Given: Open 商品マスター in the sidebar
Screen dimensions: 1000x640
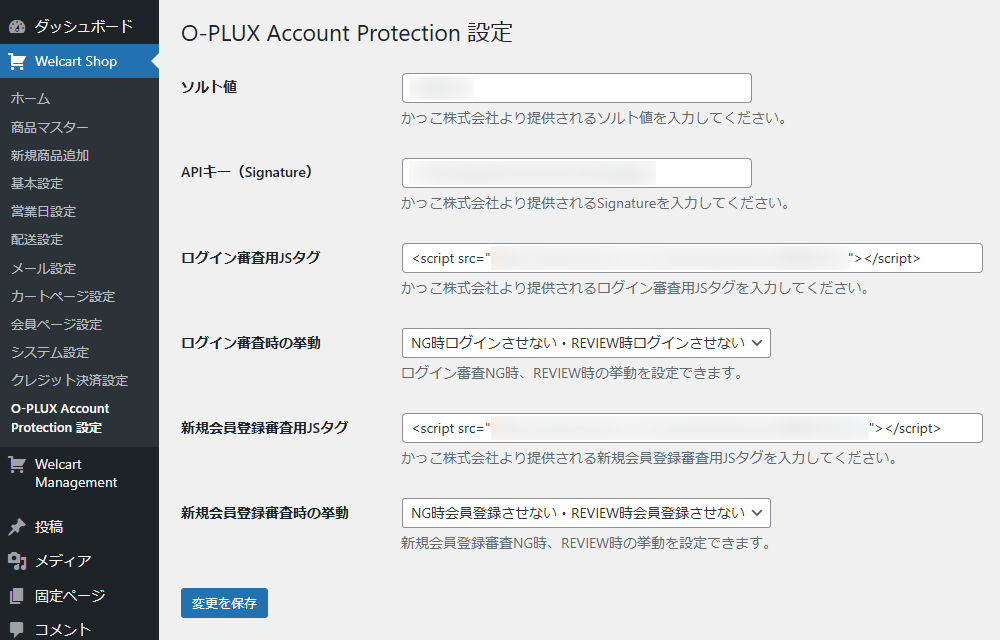Looking at the screenshot, I should (50, 127).
